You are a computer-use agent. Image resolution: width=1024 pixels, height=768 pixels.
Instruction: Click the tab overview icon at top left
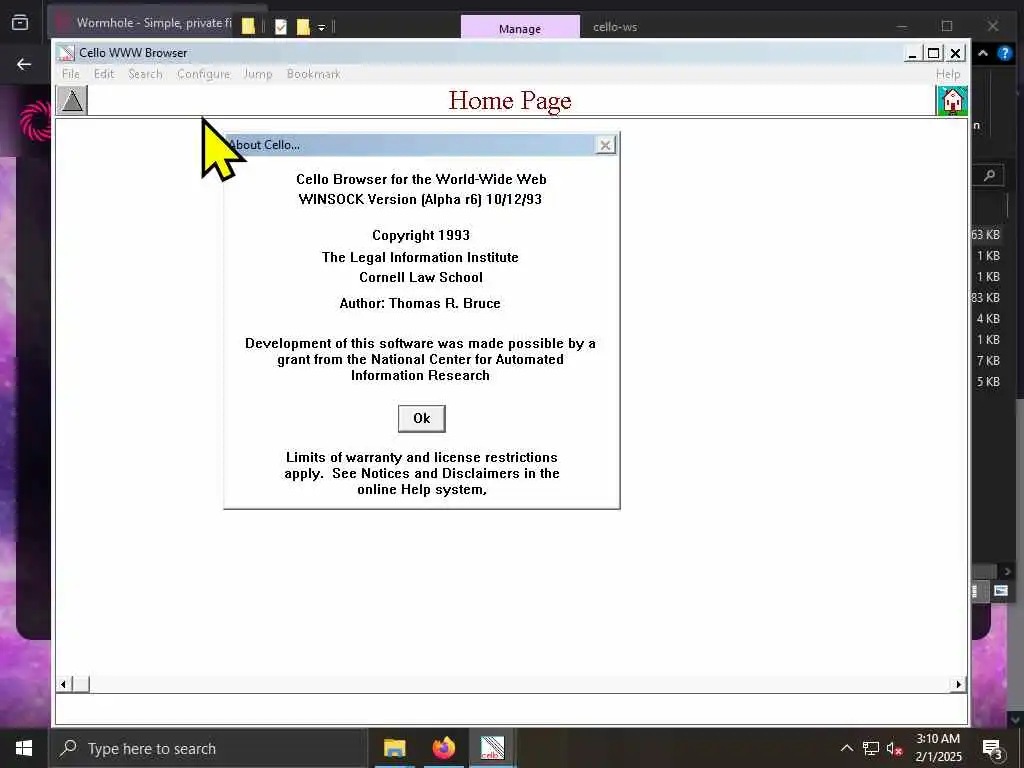click(20, 23)
